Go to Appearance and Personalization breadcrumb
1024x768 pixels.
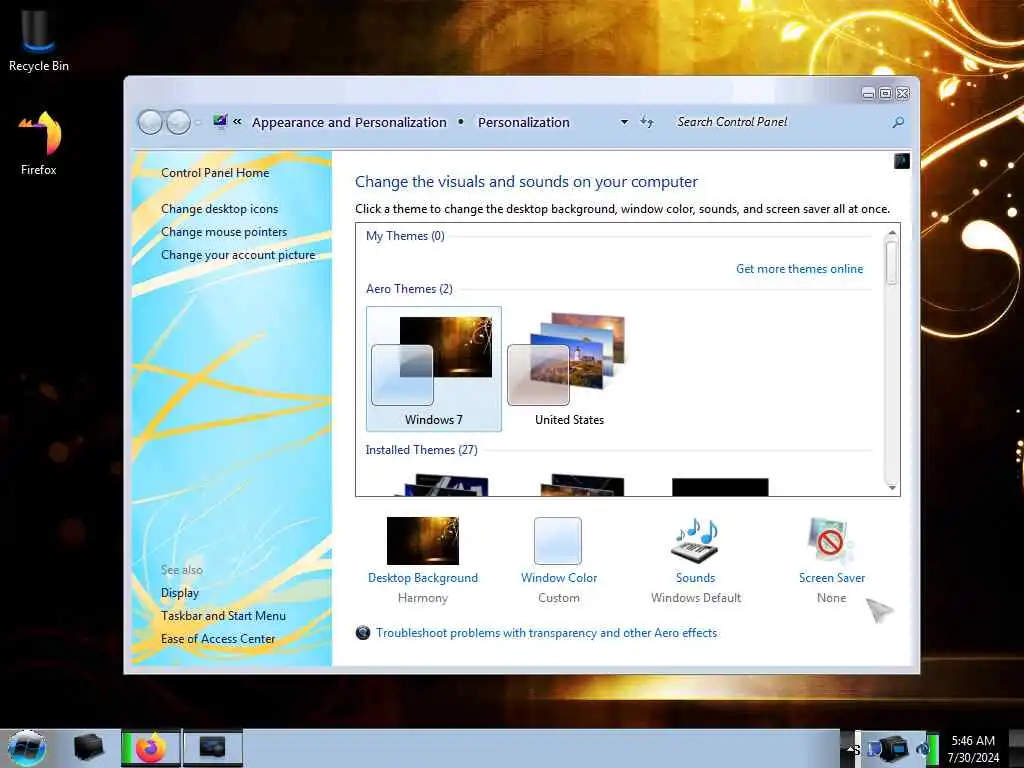(x=349, y=122)
